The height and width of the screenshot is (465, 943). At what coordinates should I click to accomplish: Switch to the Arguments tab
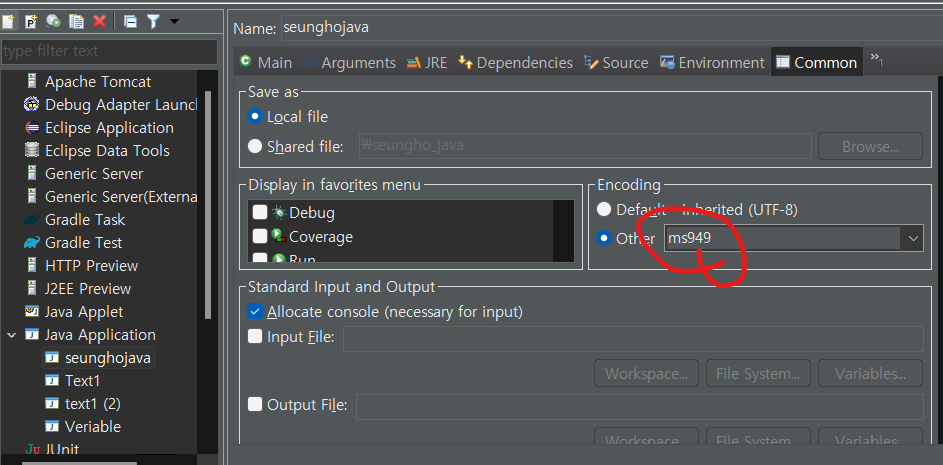tap(349, 63)
